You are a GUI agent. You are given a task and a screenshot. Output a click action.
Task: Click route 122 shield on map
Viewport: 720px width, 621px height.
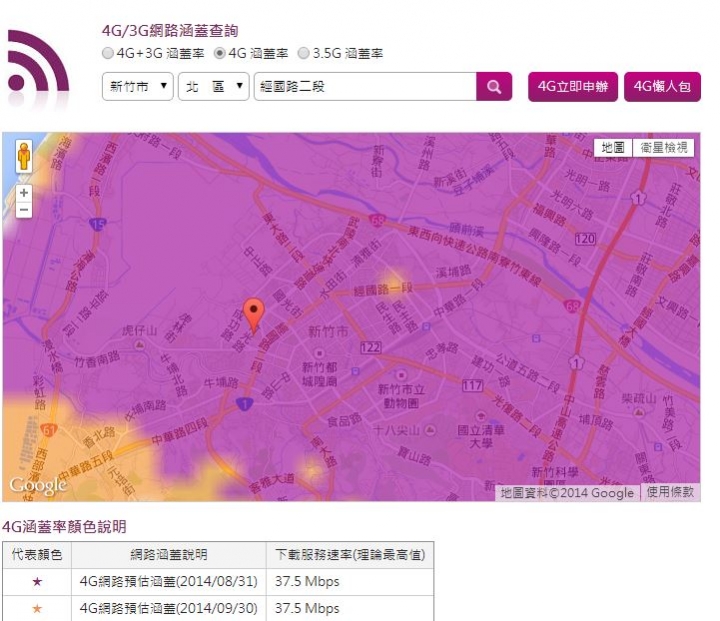(x=370, y=347)
